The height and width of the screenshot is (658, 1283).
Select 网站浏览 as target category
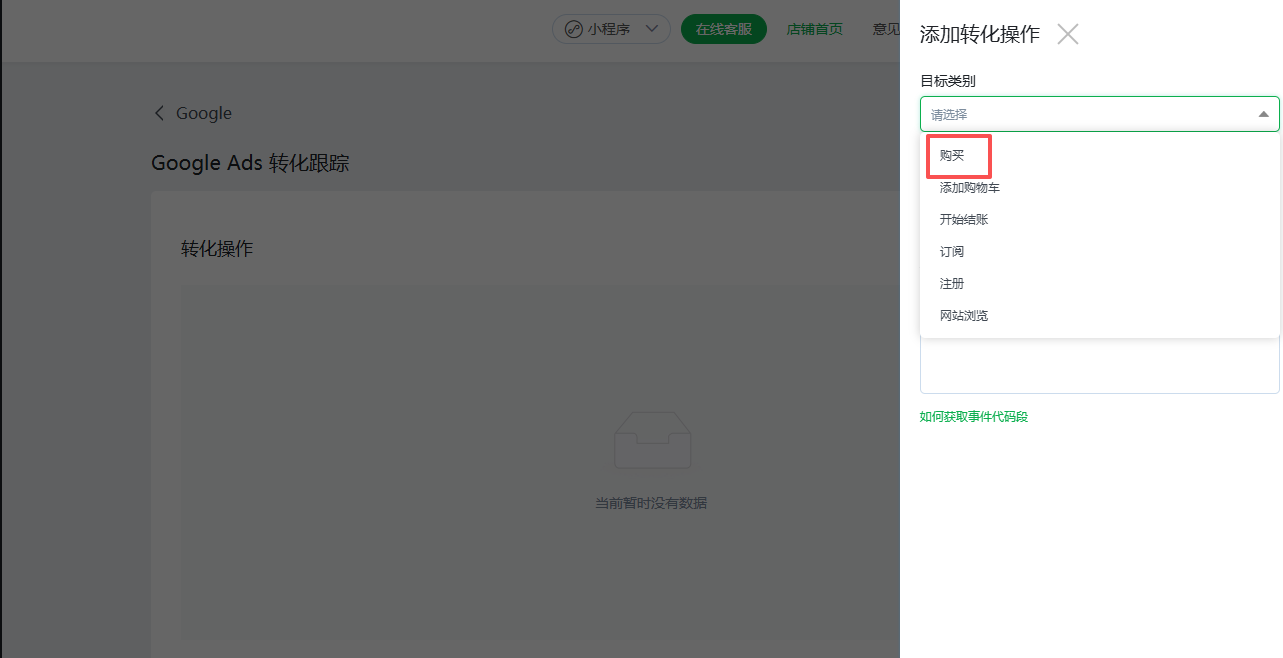964,316
